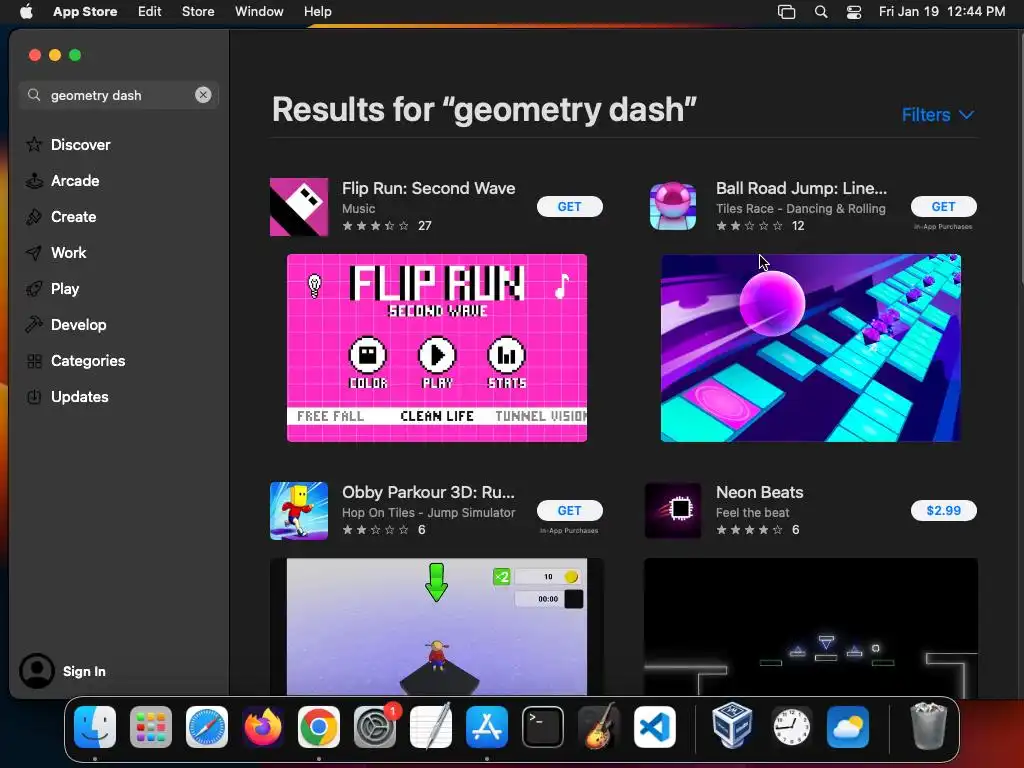Screen dimensions: 1024x768
Task: Click the date and time in menu bar
Action: 942,12
